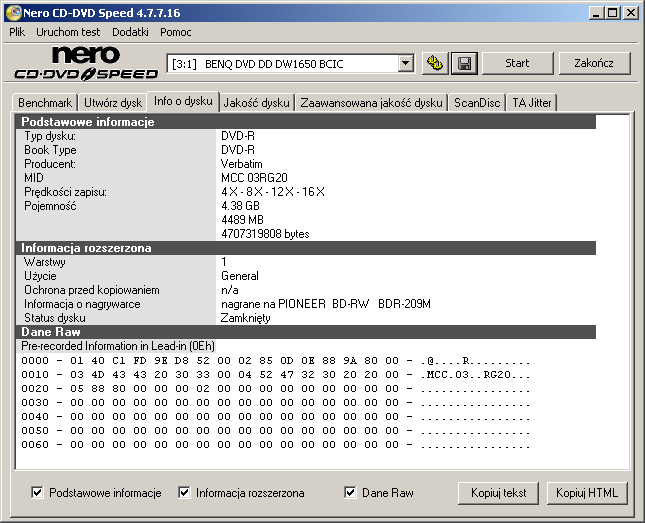Click the Kopiuj tekst button
The width and height of the screenshot is (645, 523).
point(499,493)
